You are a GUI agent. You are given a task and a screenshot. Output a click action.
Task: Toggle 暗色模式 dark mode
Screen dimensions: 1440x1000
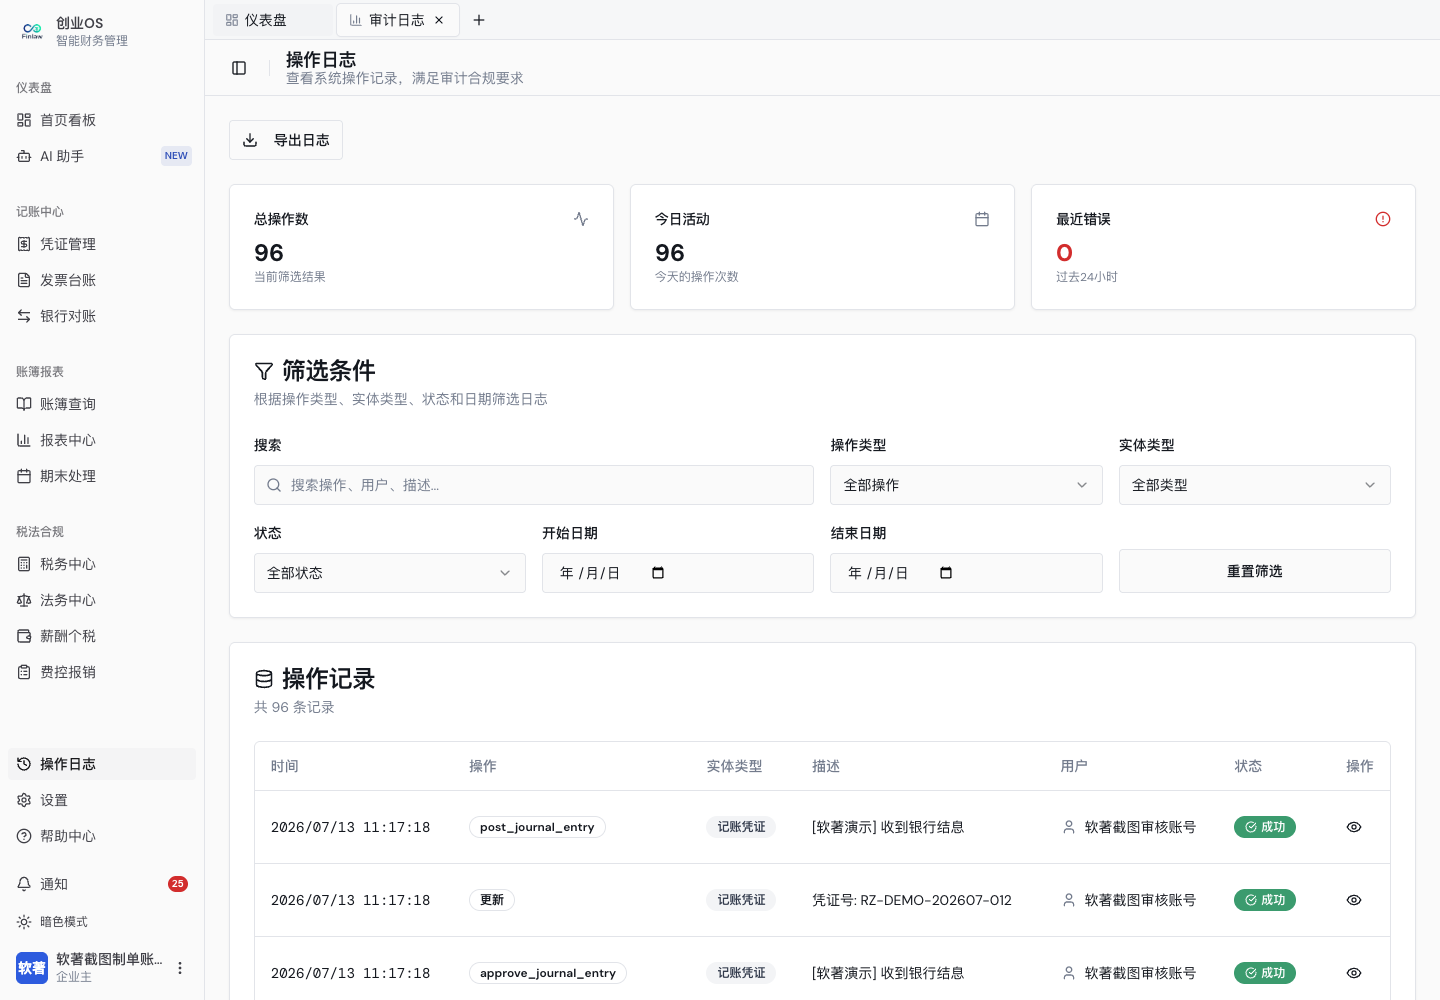point(102,922)
